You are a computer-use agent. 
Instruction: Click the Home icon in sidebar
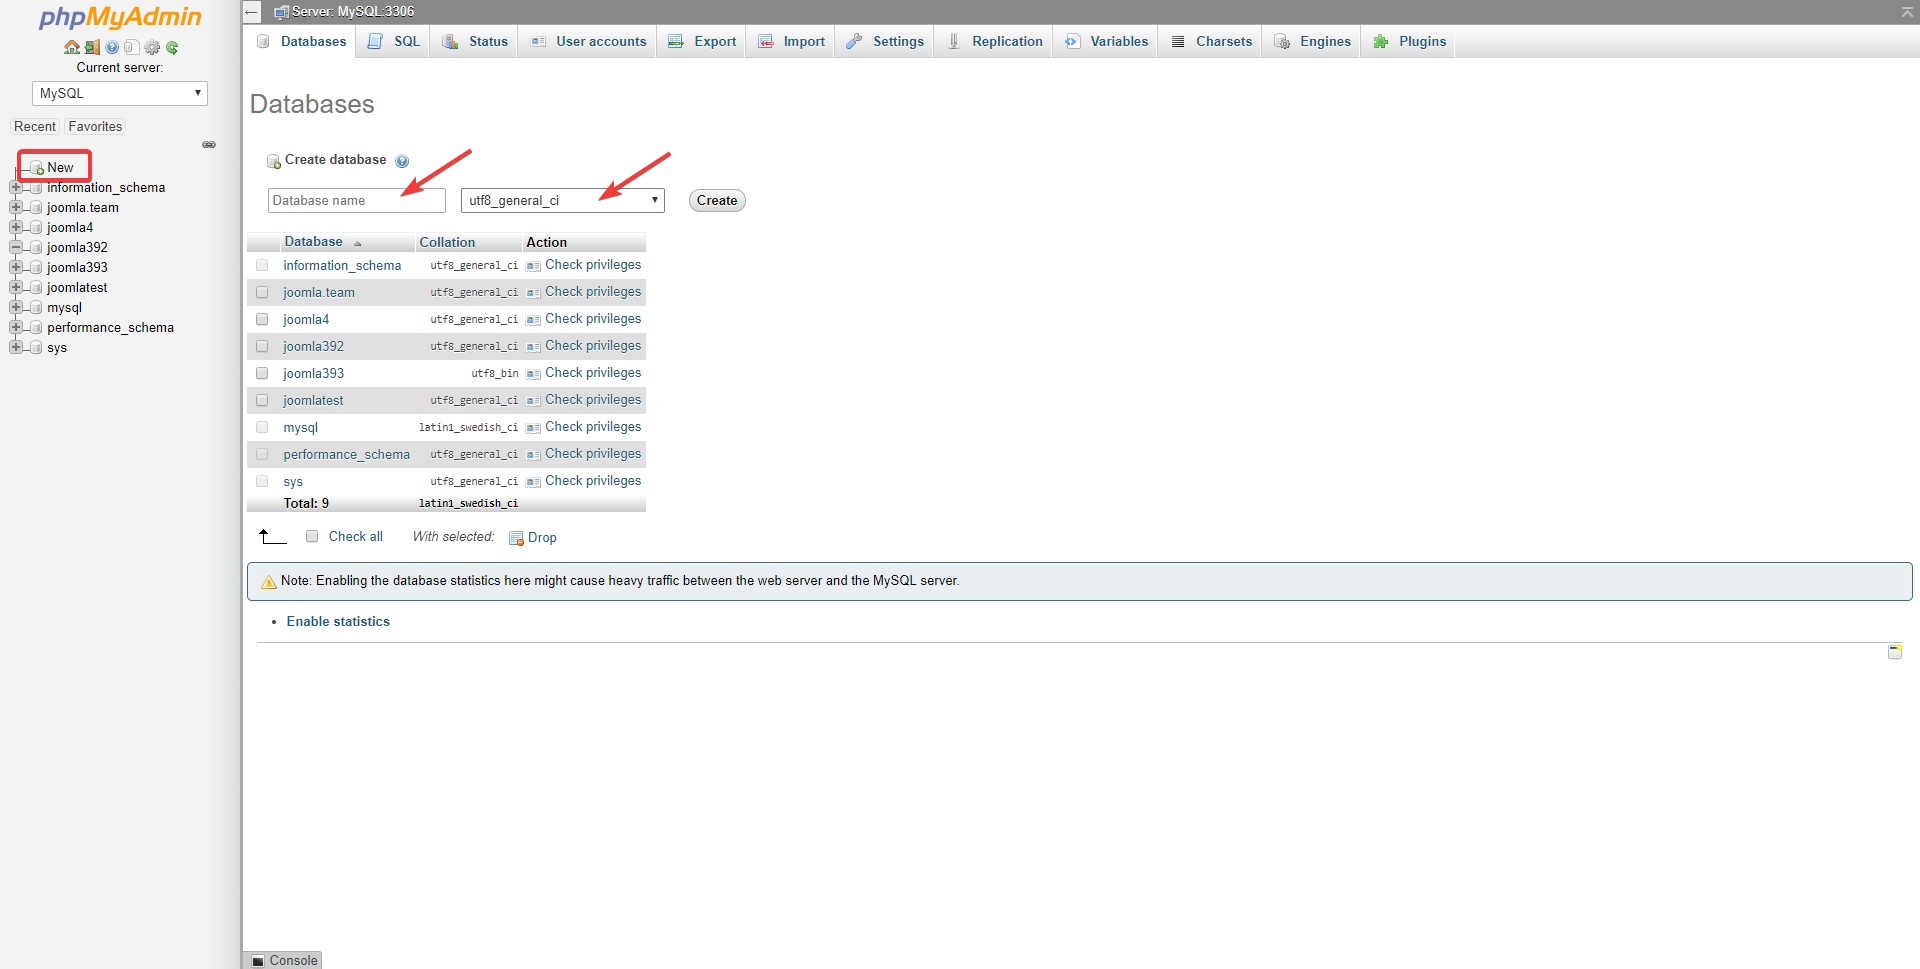point(72,47)
